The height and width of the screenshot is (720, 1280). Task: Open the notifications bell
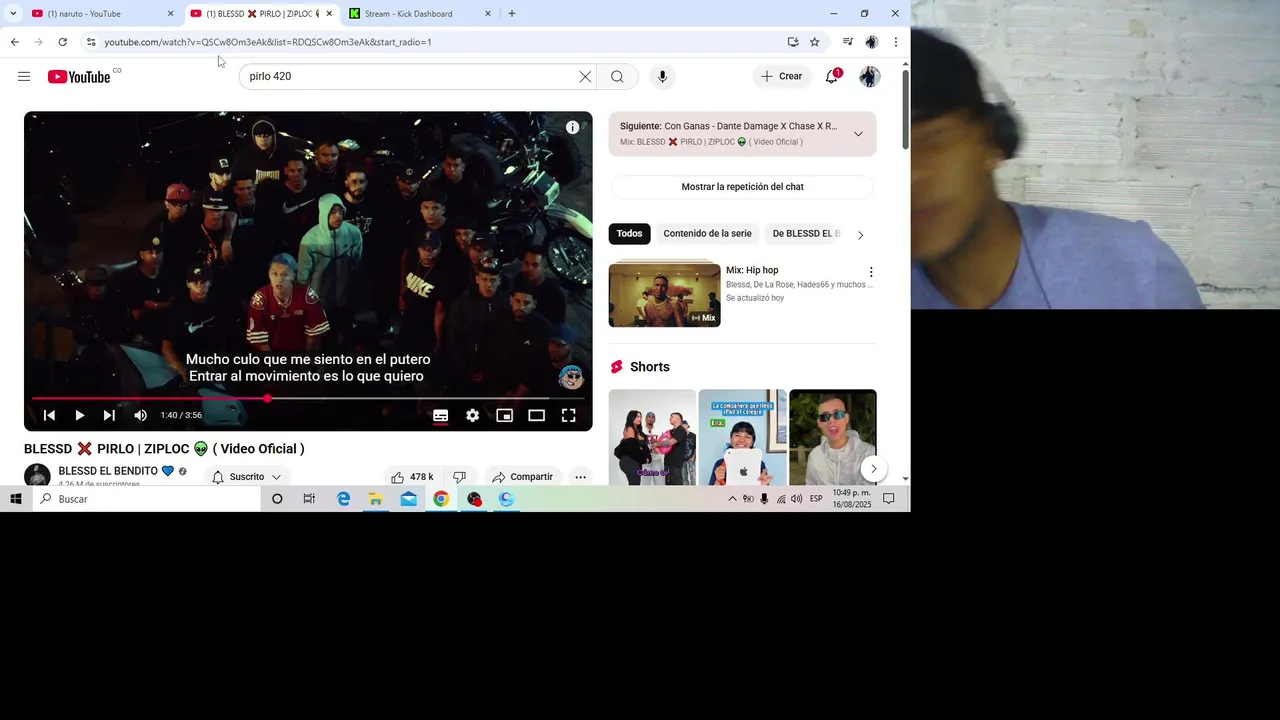coord(831,76)
